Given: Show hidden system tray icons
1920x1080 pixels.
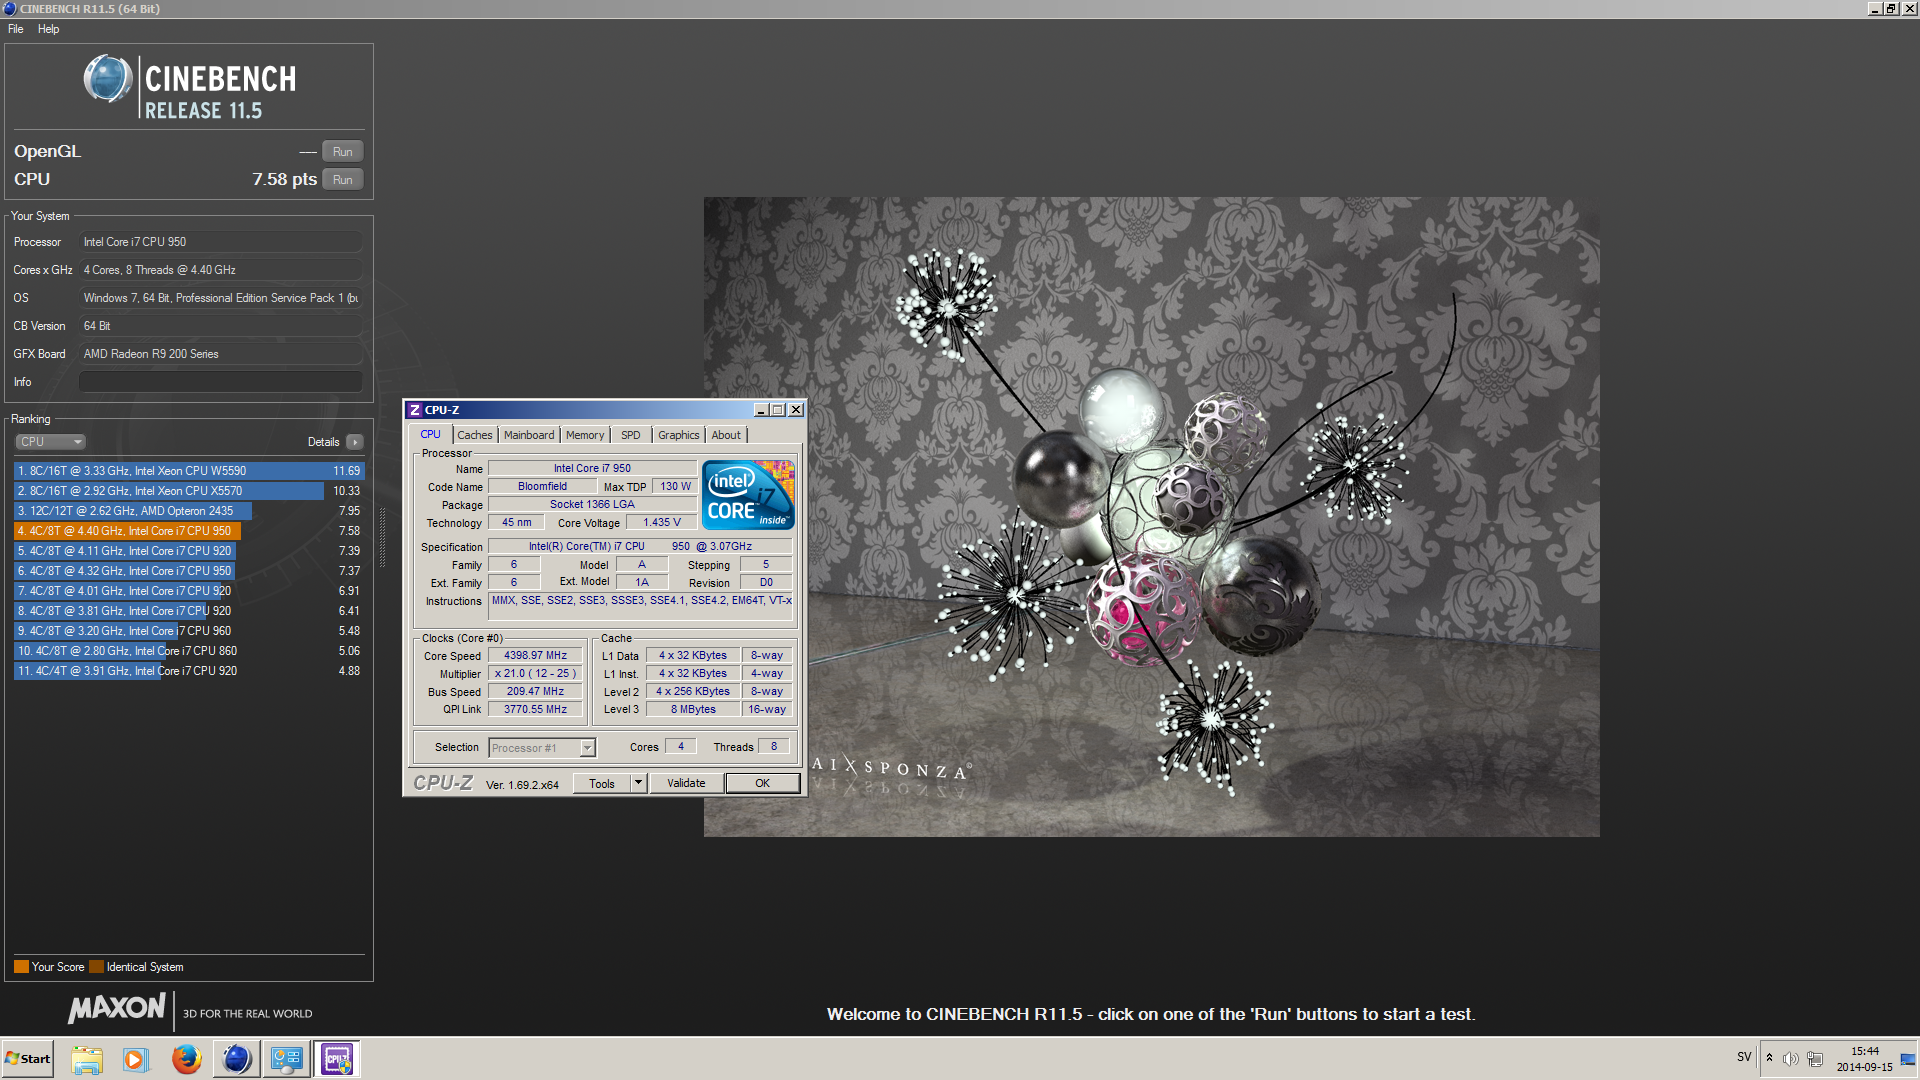Looking at the screenshot, I should pos(1769,1058).
